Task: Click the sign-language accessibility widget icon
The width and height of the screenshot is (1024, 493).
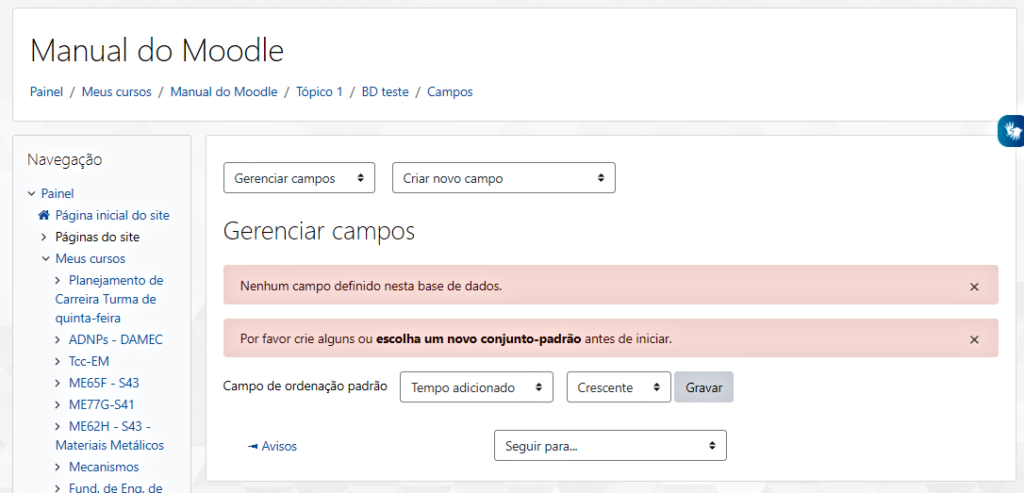Action: 1013,131
